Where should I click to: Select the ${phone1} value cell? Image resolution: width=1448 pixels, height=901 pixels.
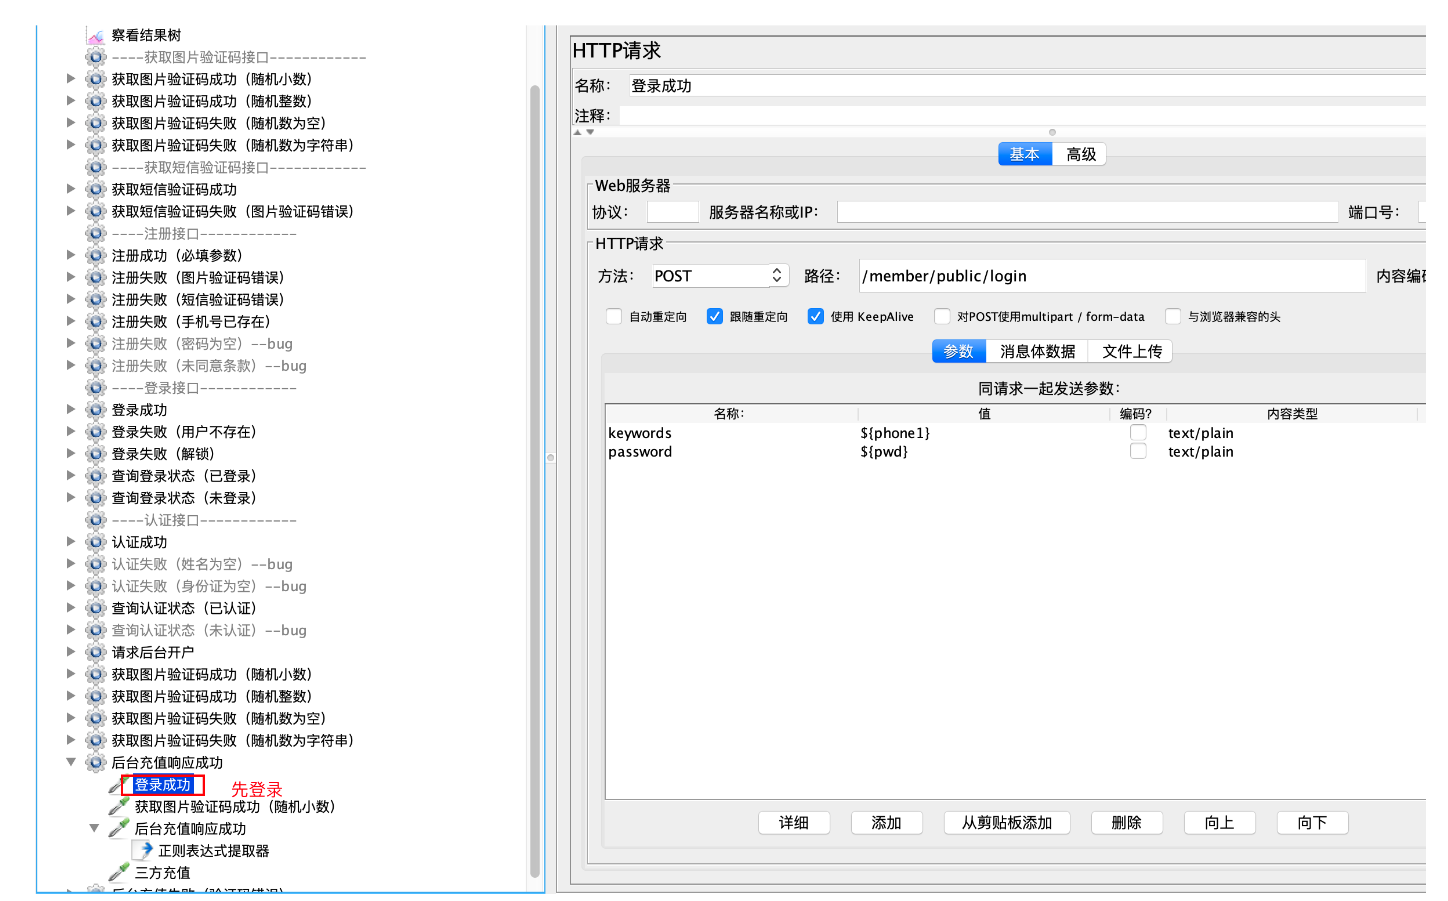[984, 433]
